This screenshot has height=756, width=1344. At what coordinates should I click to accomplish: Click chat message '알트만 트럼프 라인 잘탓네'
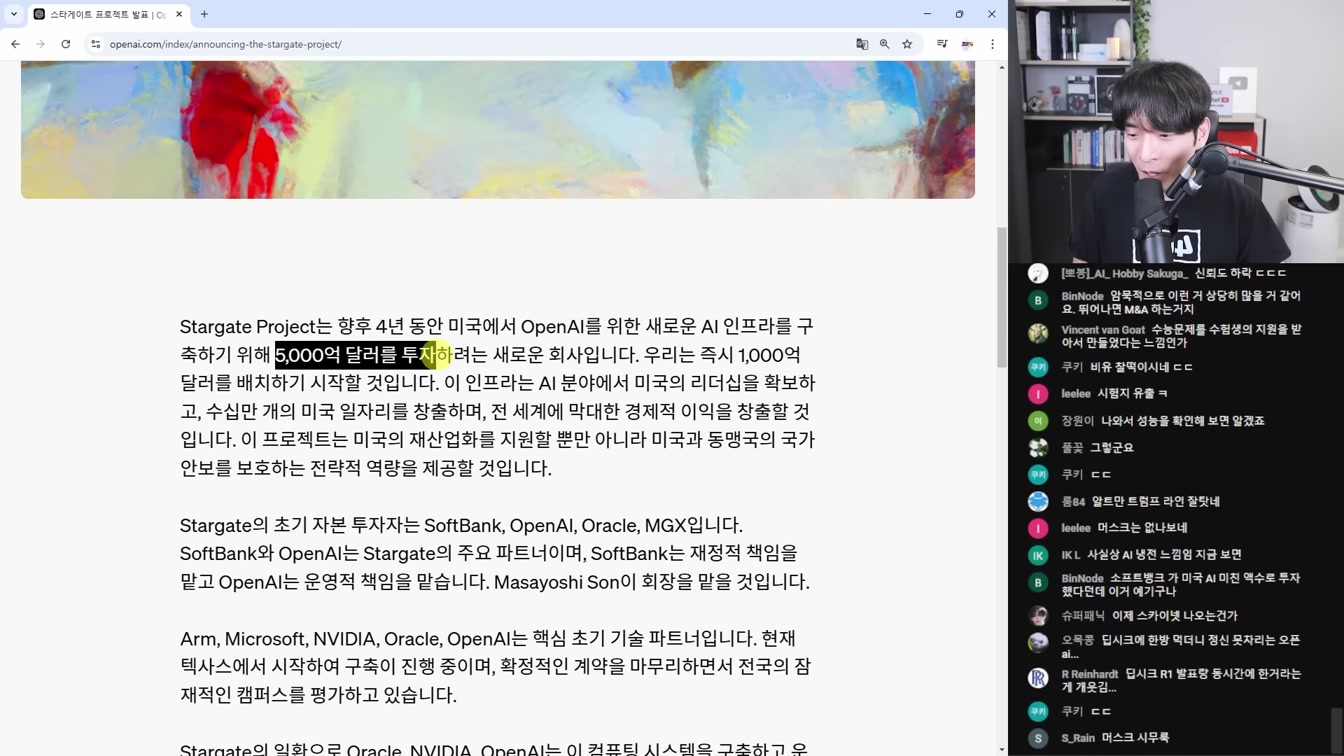[1156, 501]
